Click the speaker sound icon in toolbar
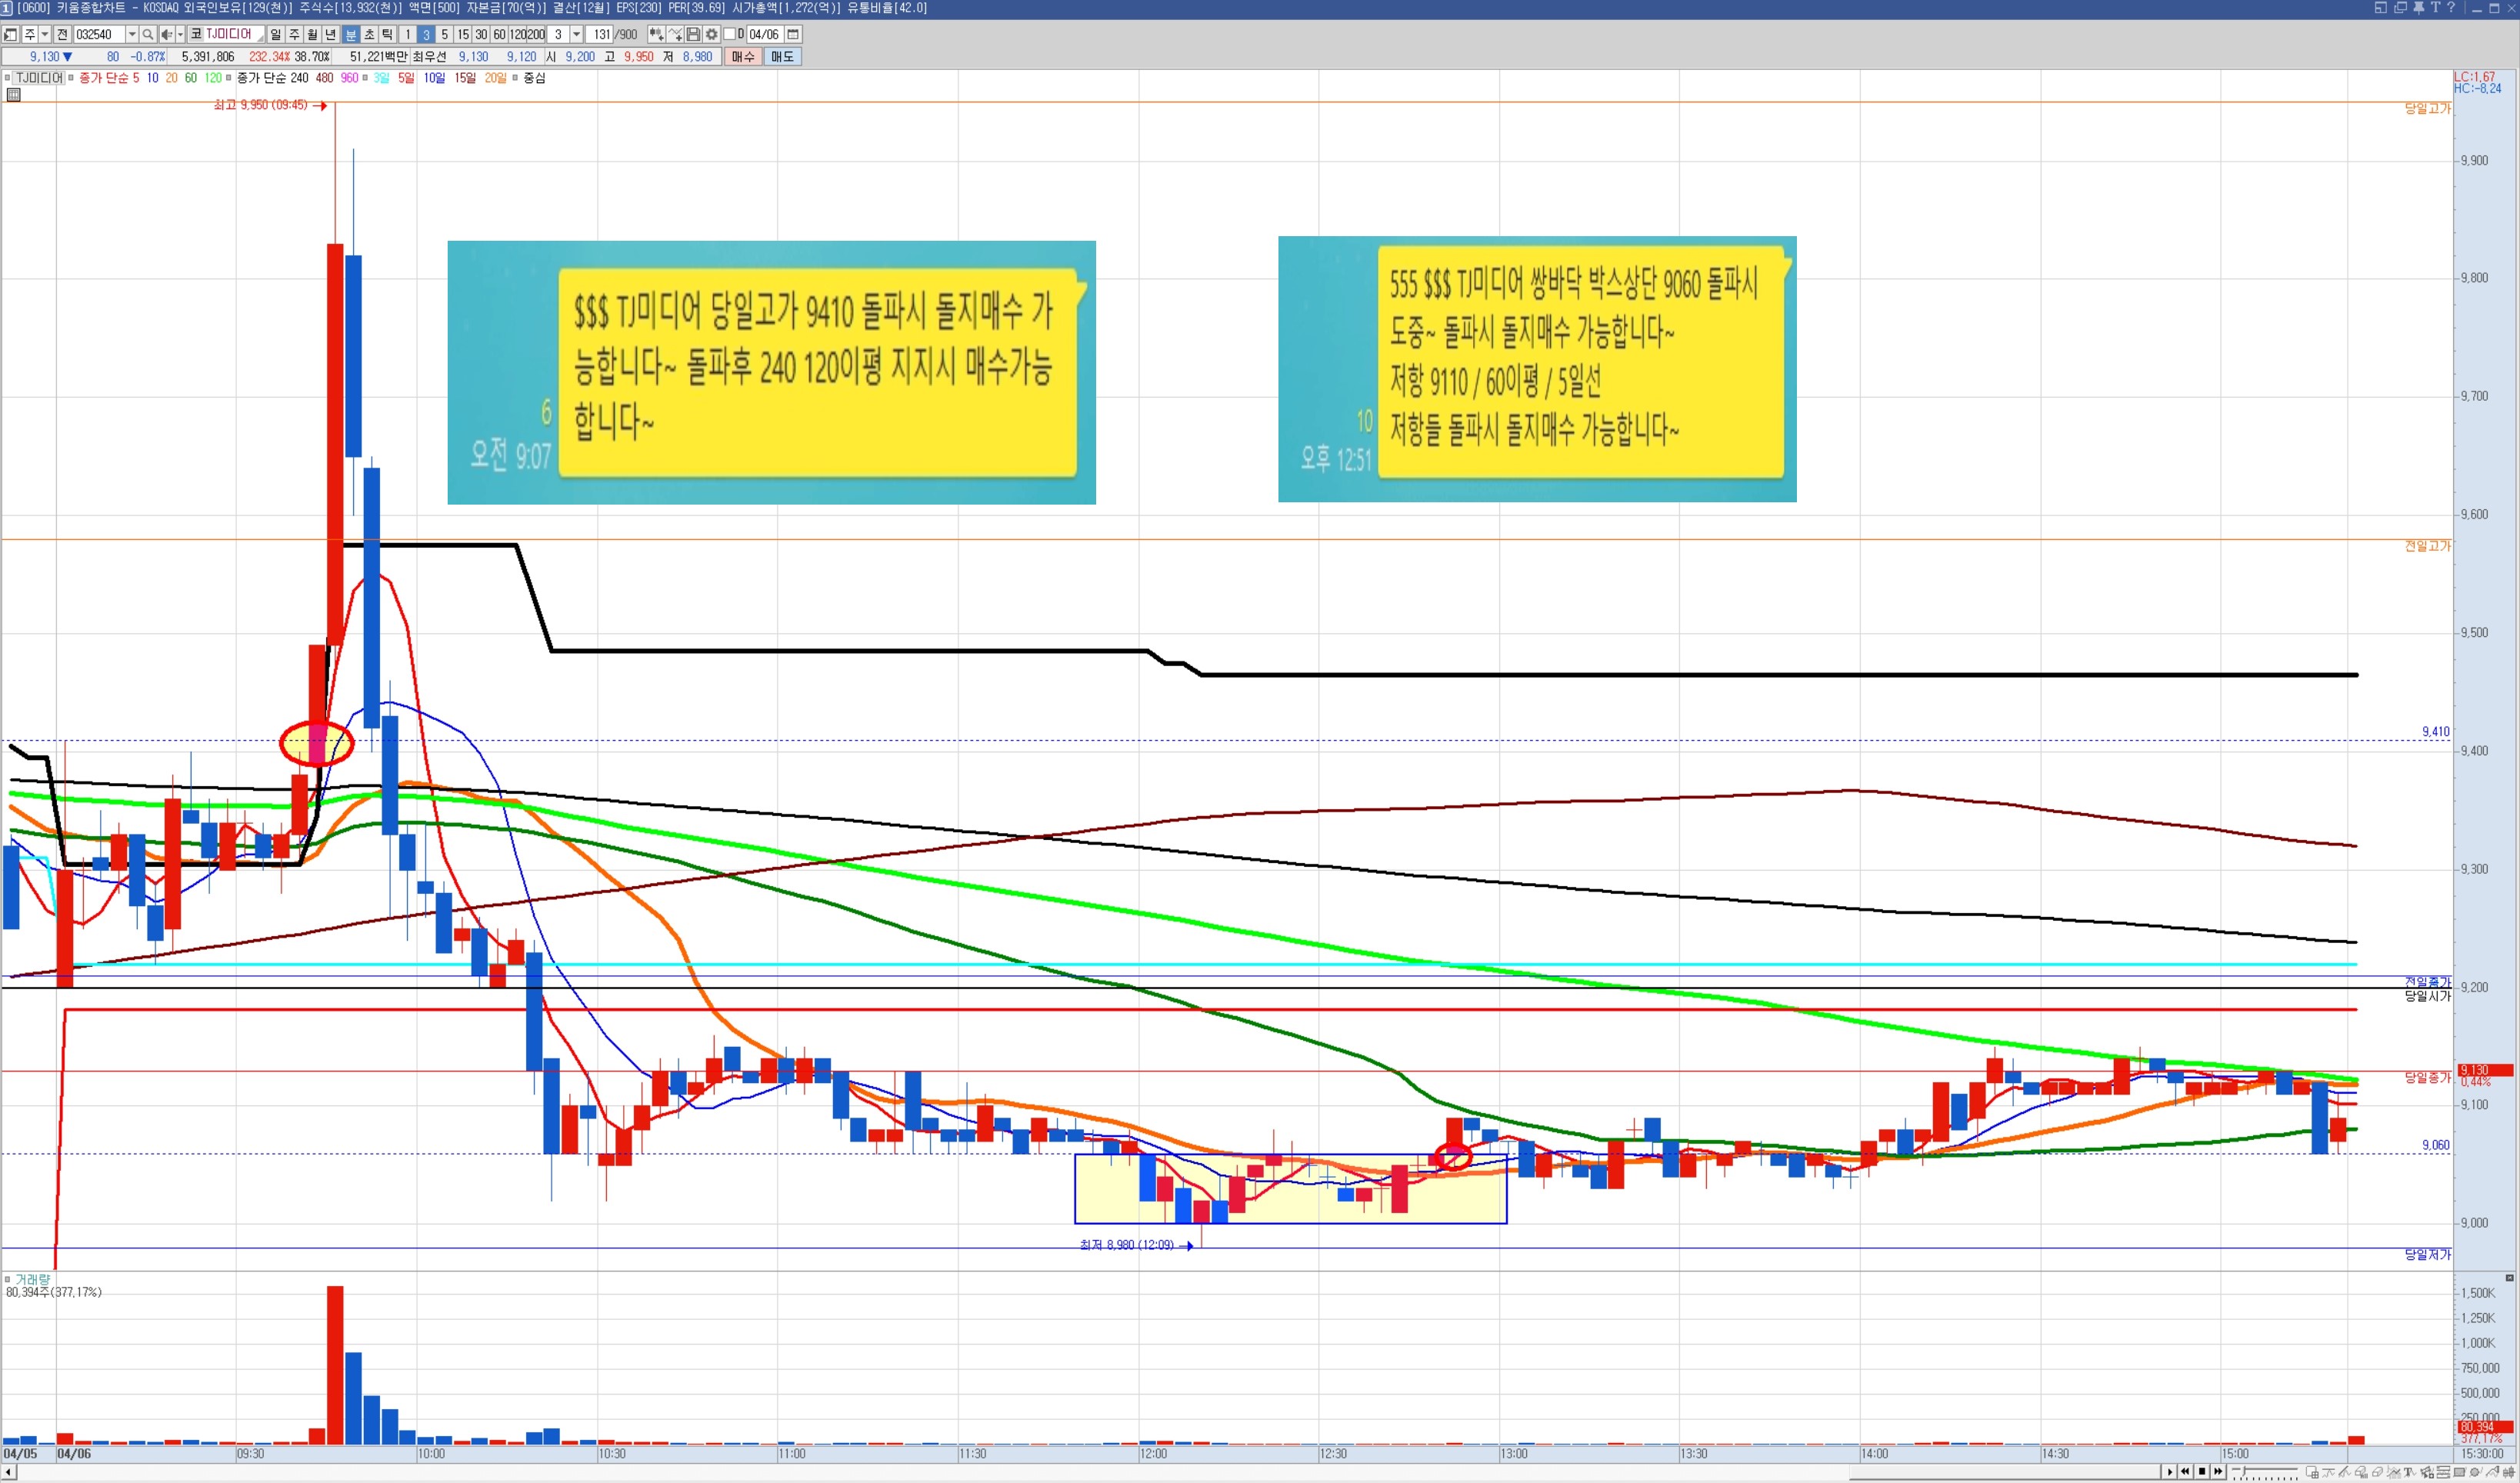This screenshot has width=2520, height=1483. click(166, 34)
